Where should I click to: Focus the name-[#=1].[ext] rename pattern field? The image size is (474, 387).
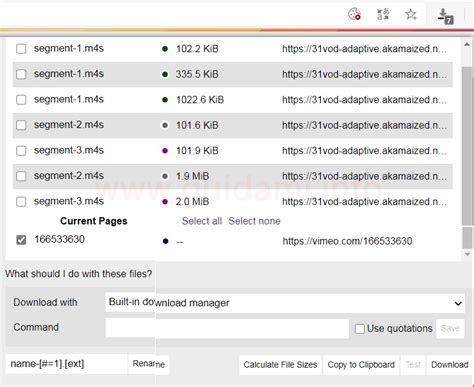tap(66, 364)
